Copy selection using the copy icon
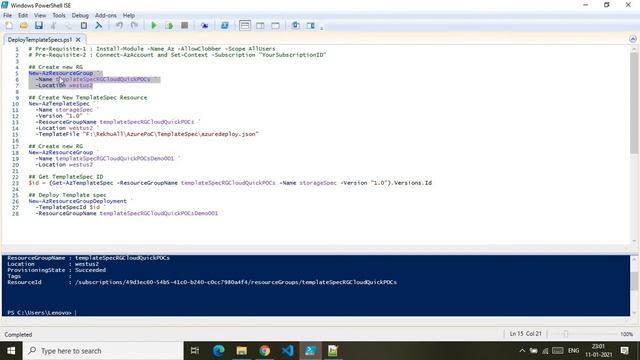This screenshot has width=640, height=360. 69,25
